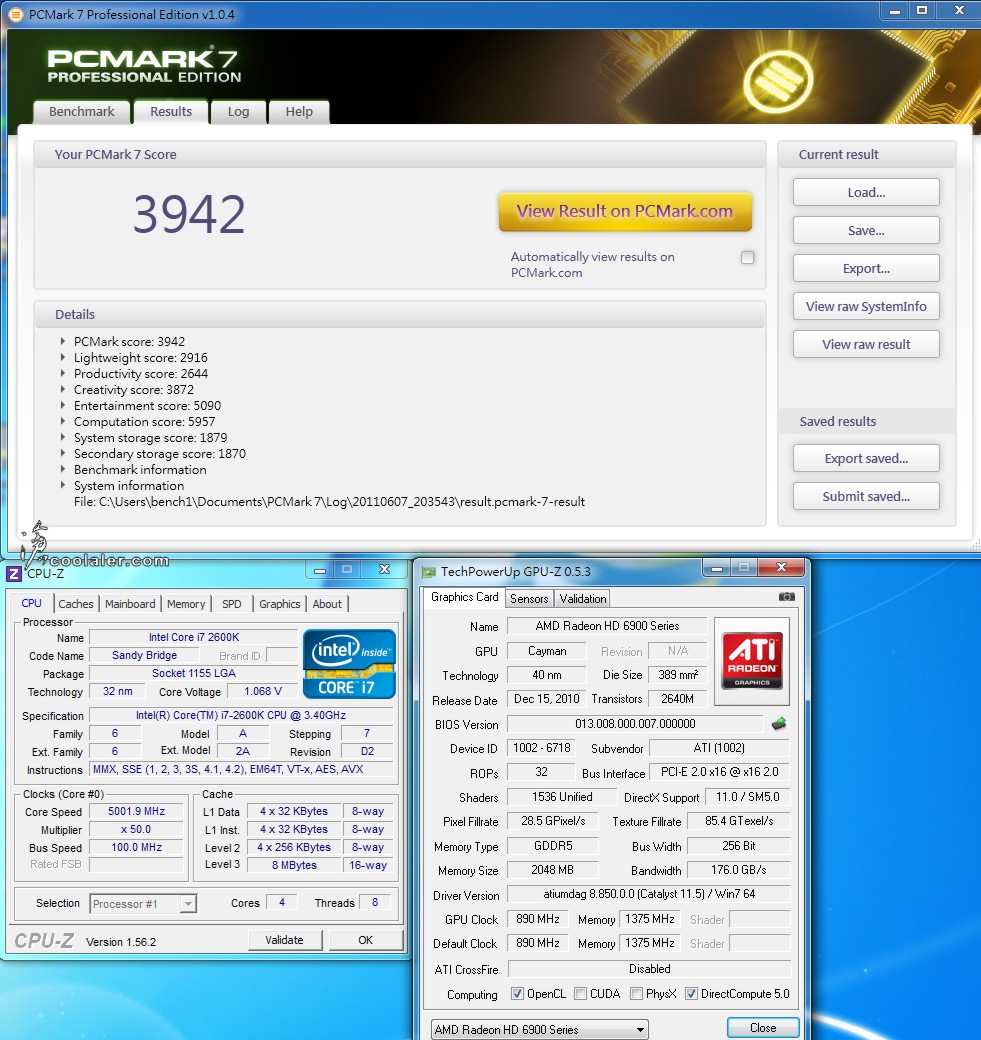Screen dimensions: 981x1040
Task: Click the Core Speed value 5001.9 MHz
Action: [136, 811]
